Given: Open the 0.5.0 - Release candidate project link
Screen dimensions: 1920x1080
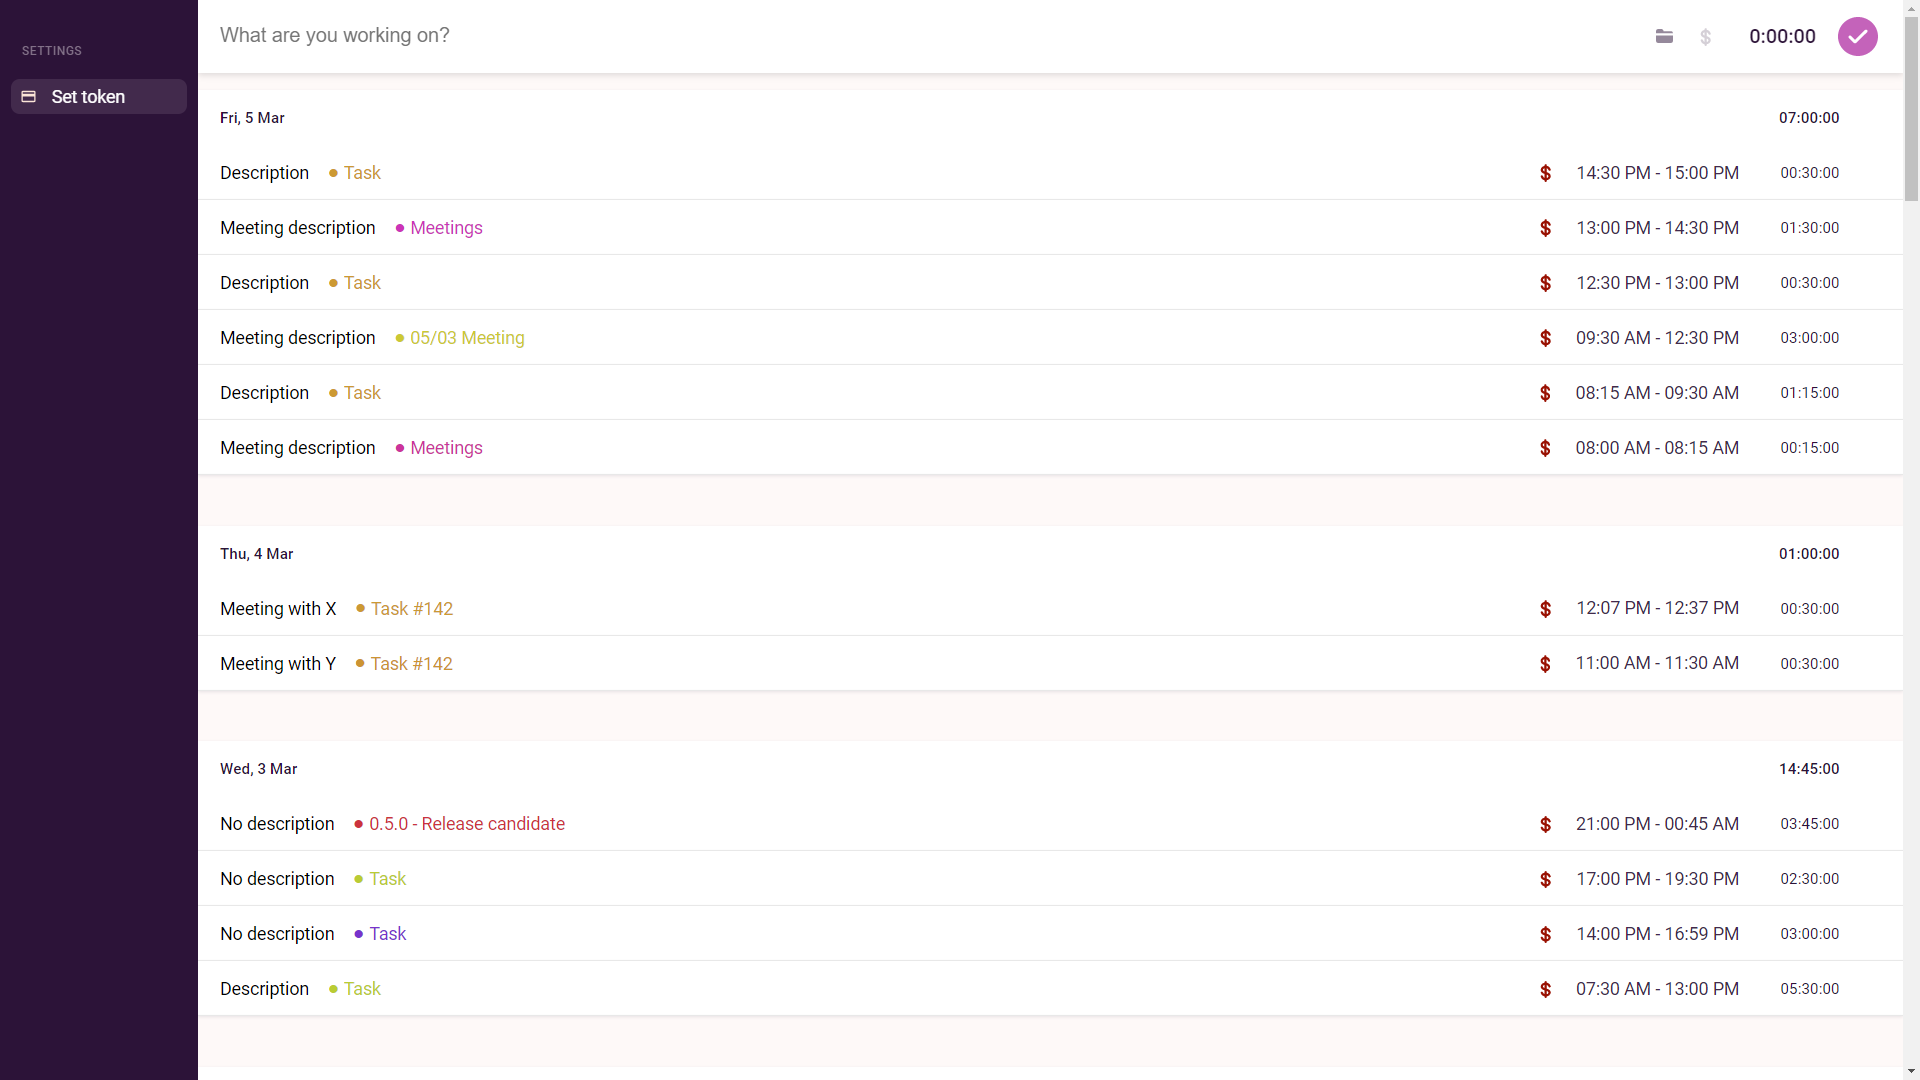Looking at the screenshot, I should (x=467, y=824).
